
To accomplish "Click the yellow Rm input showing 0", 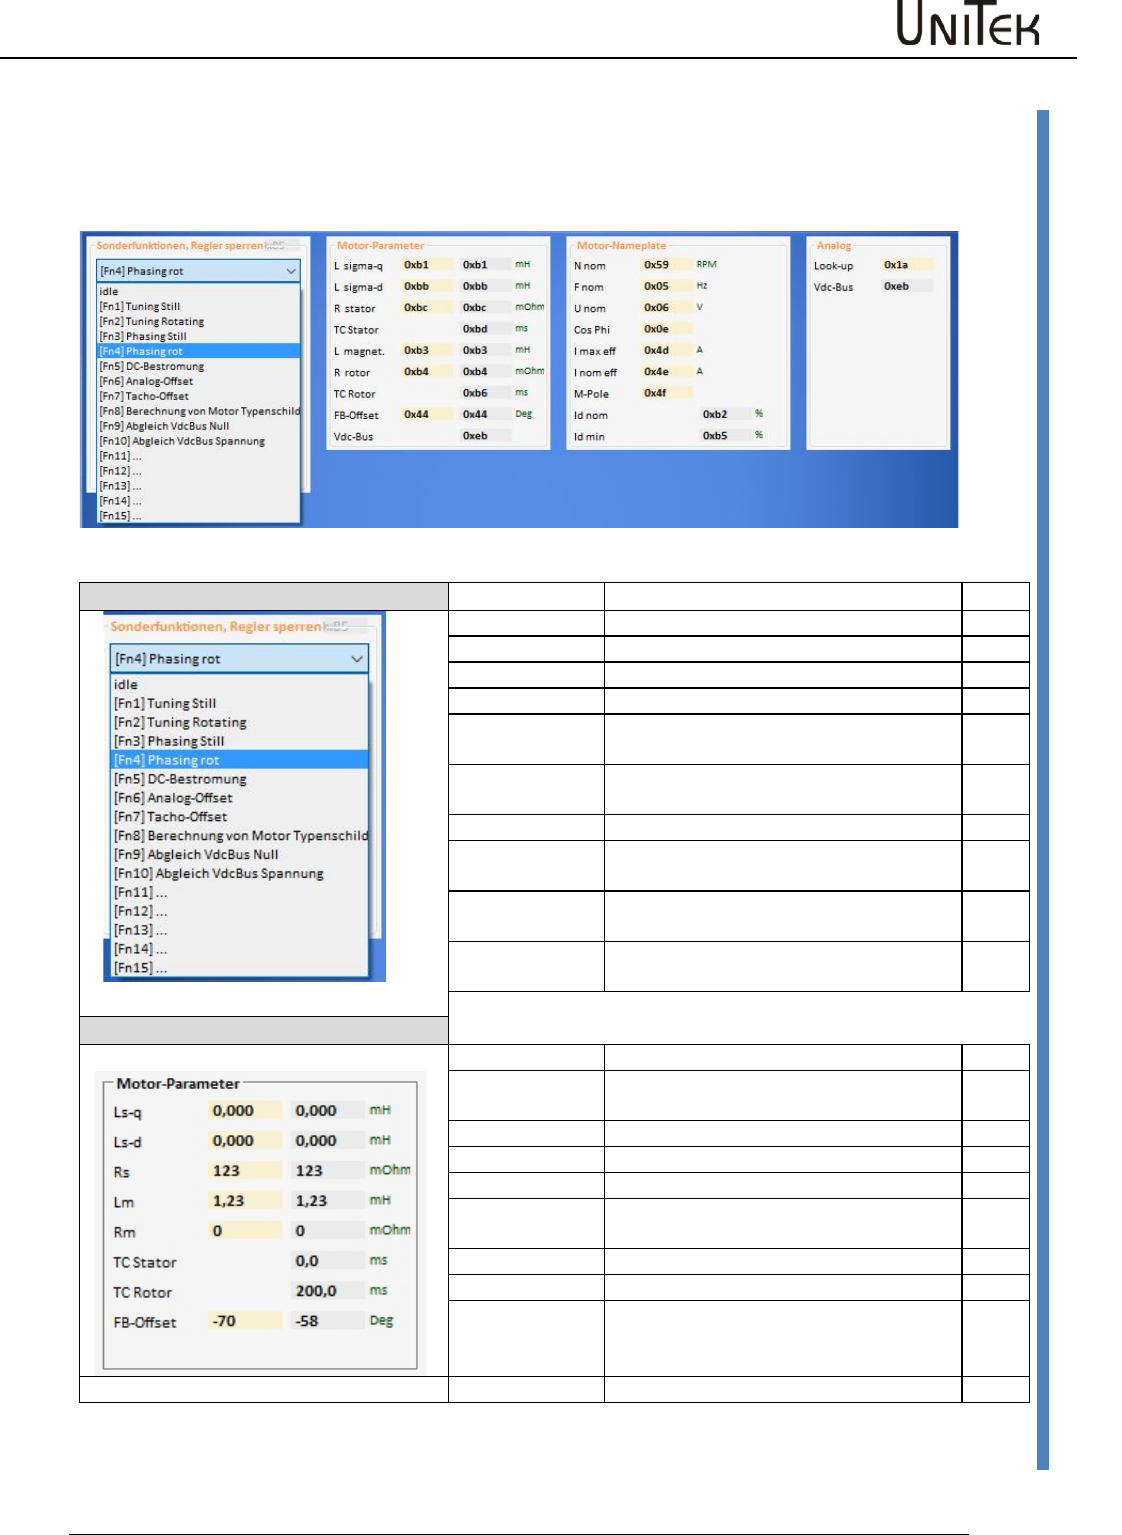I will tap(246, 1231).
